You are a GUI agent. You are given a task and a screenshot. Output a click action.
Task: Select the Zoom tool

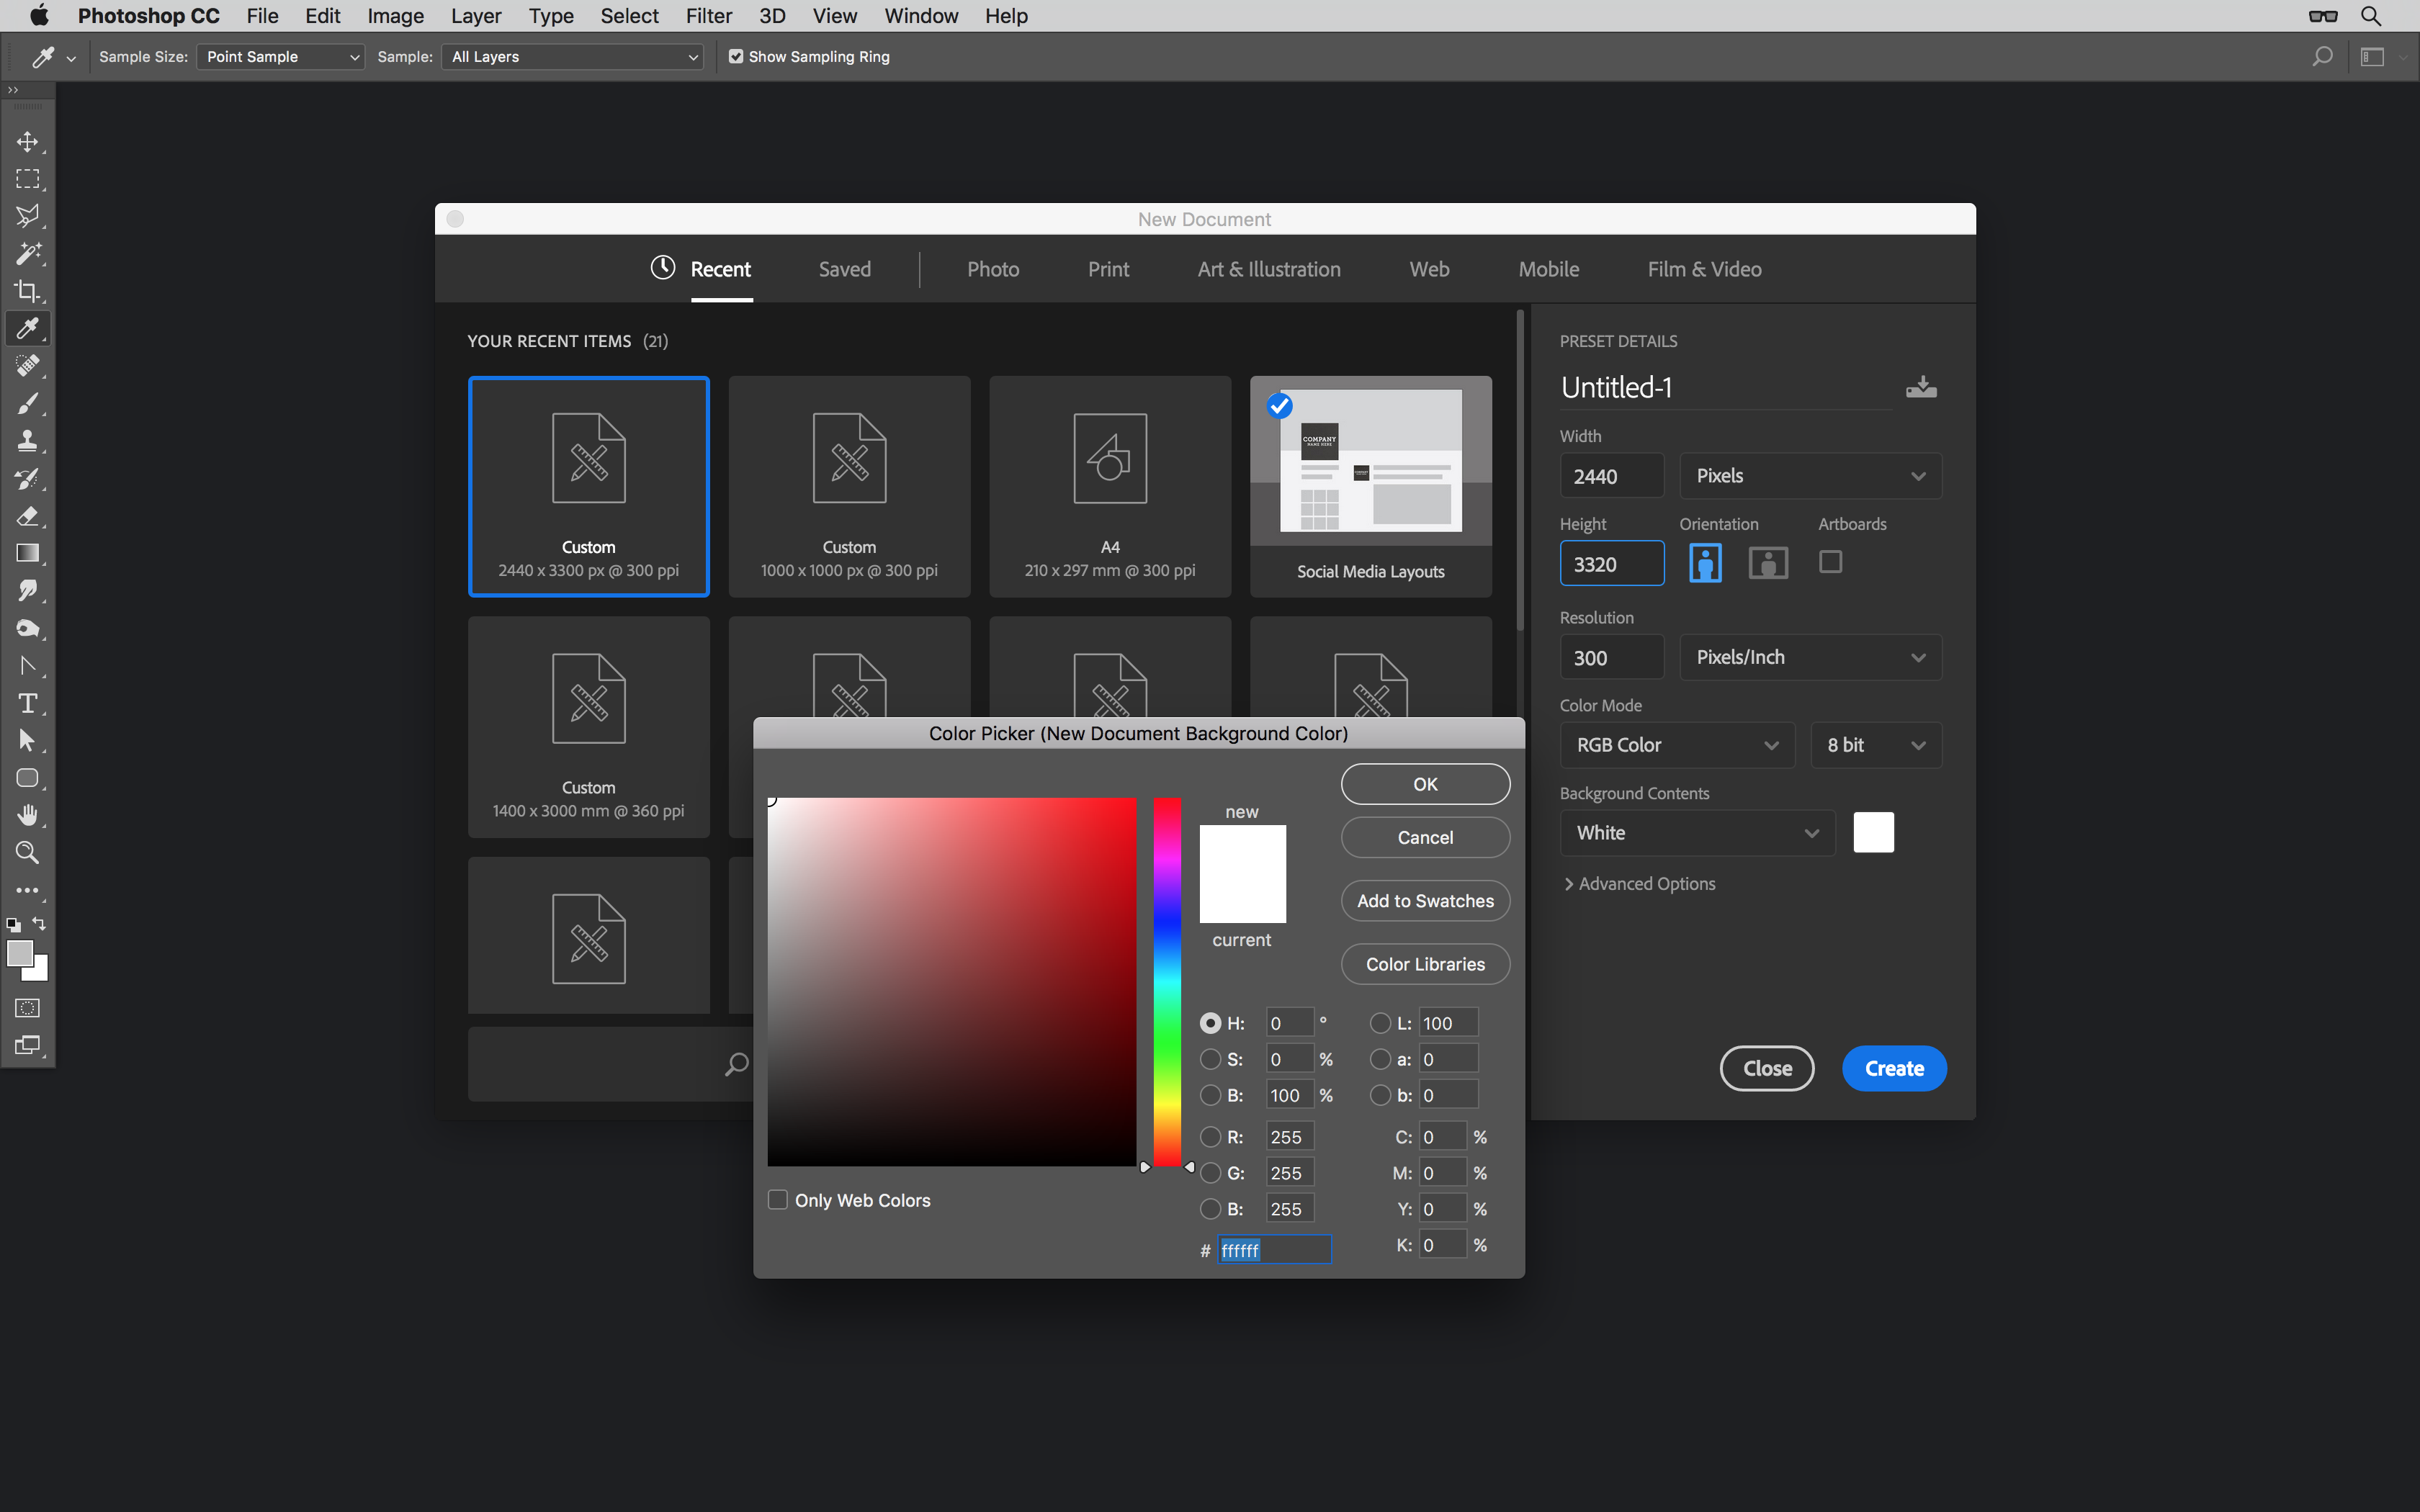(x=27, y=853)
